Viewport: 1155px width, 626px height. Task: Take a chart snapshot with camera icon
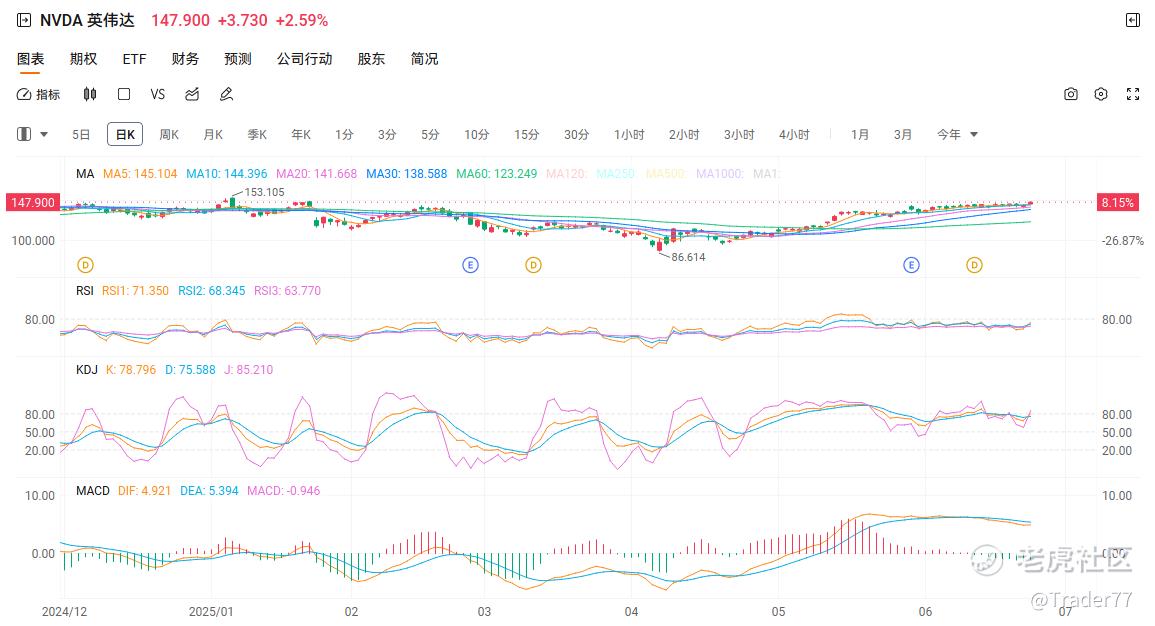pos(1070,94)
